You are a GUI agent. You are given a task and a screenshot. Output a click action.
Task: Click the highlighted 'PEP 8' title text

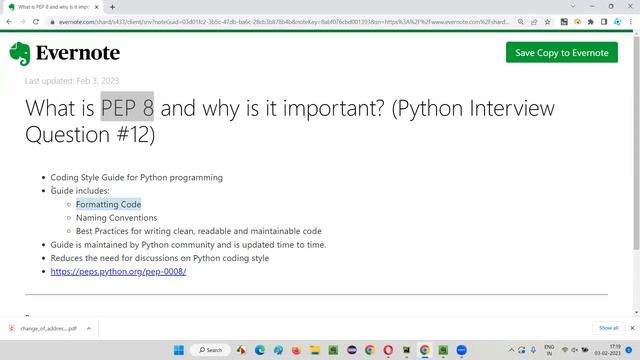pos(127,108)
